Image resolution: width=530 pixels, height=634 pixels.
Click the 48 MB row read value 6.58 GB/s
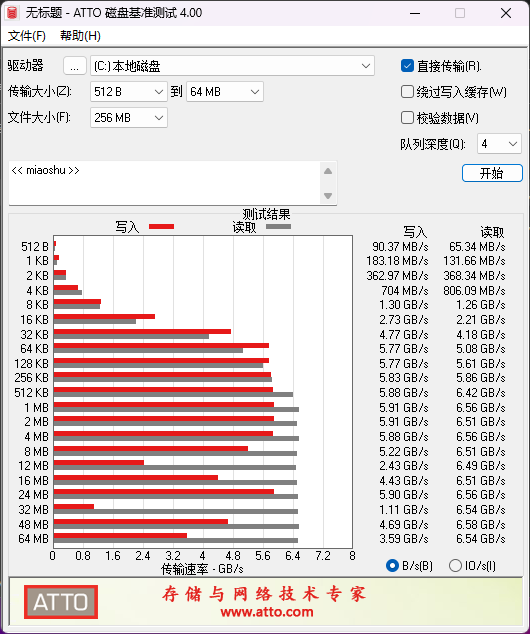pos(481,525)
